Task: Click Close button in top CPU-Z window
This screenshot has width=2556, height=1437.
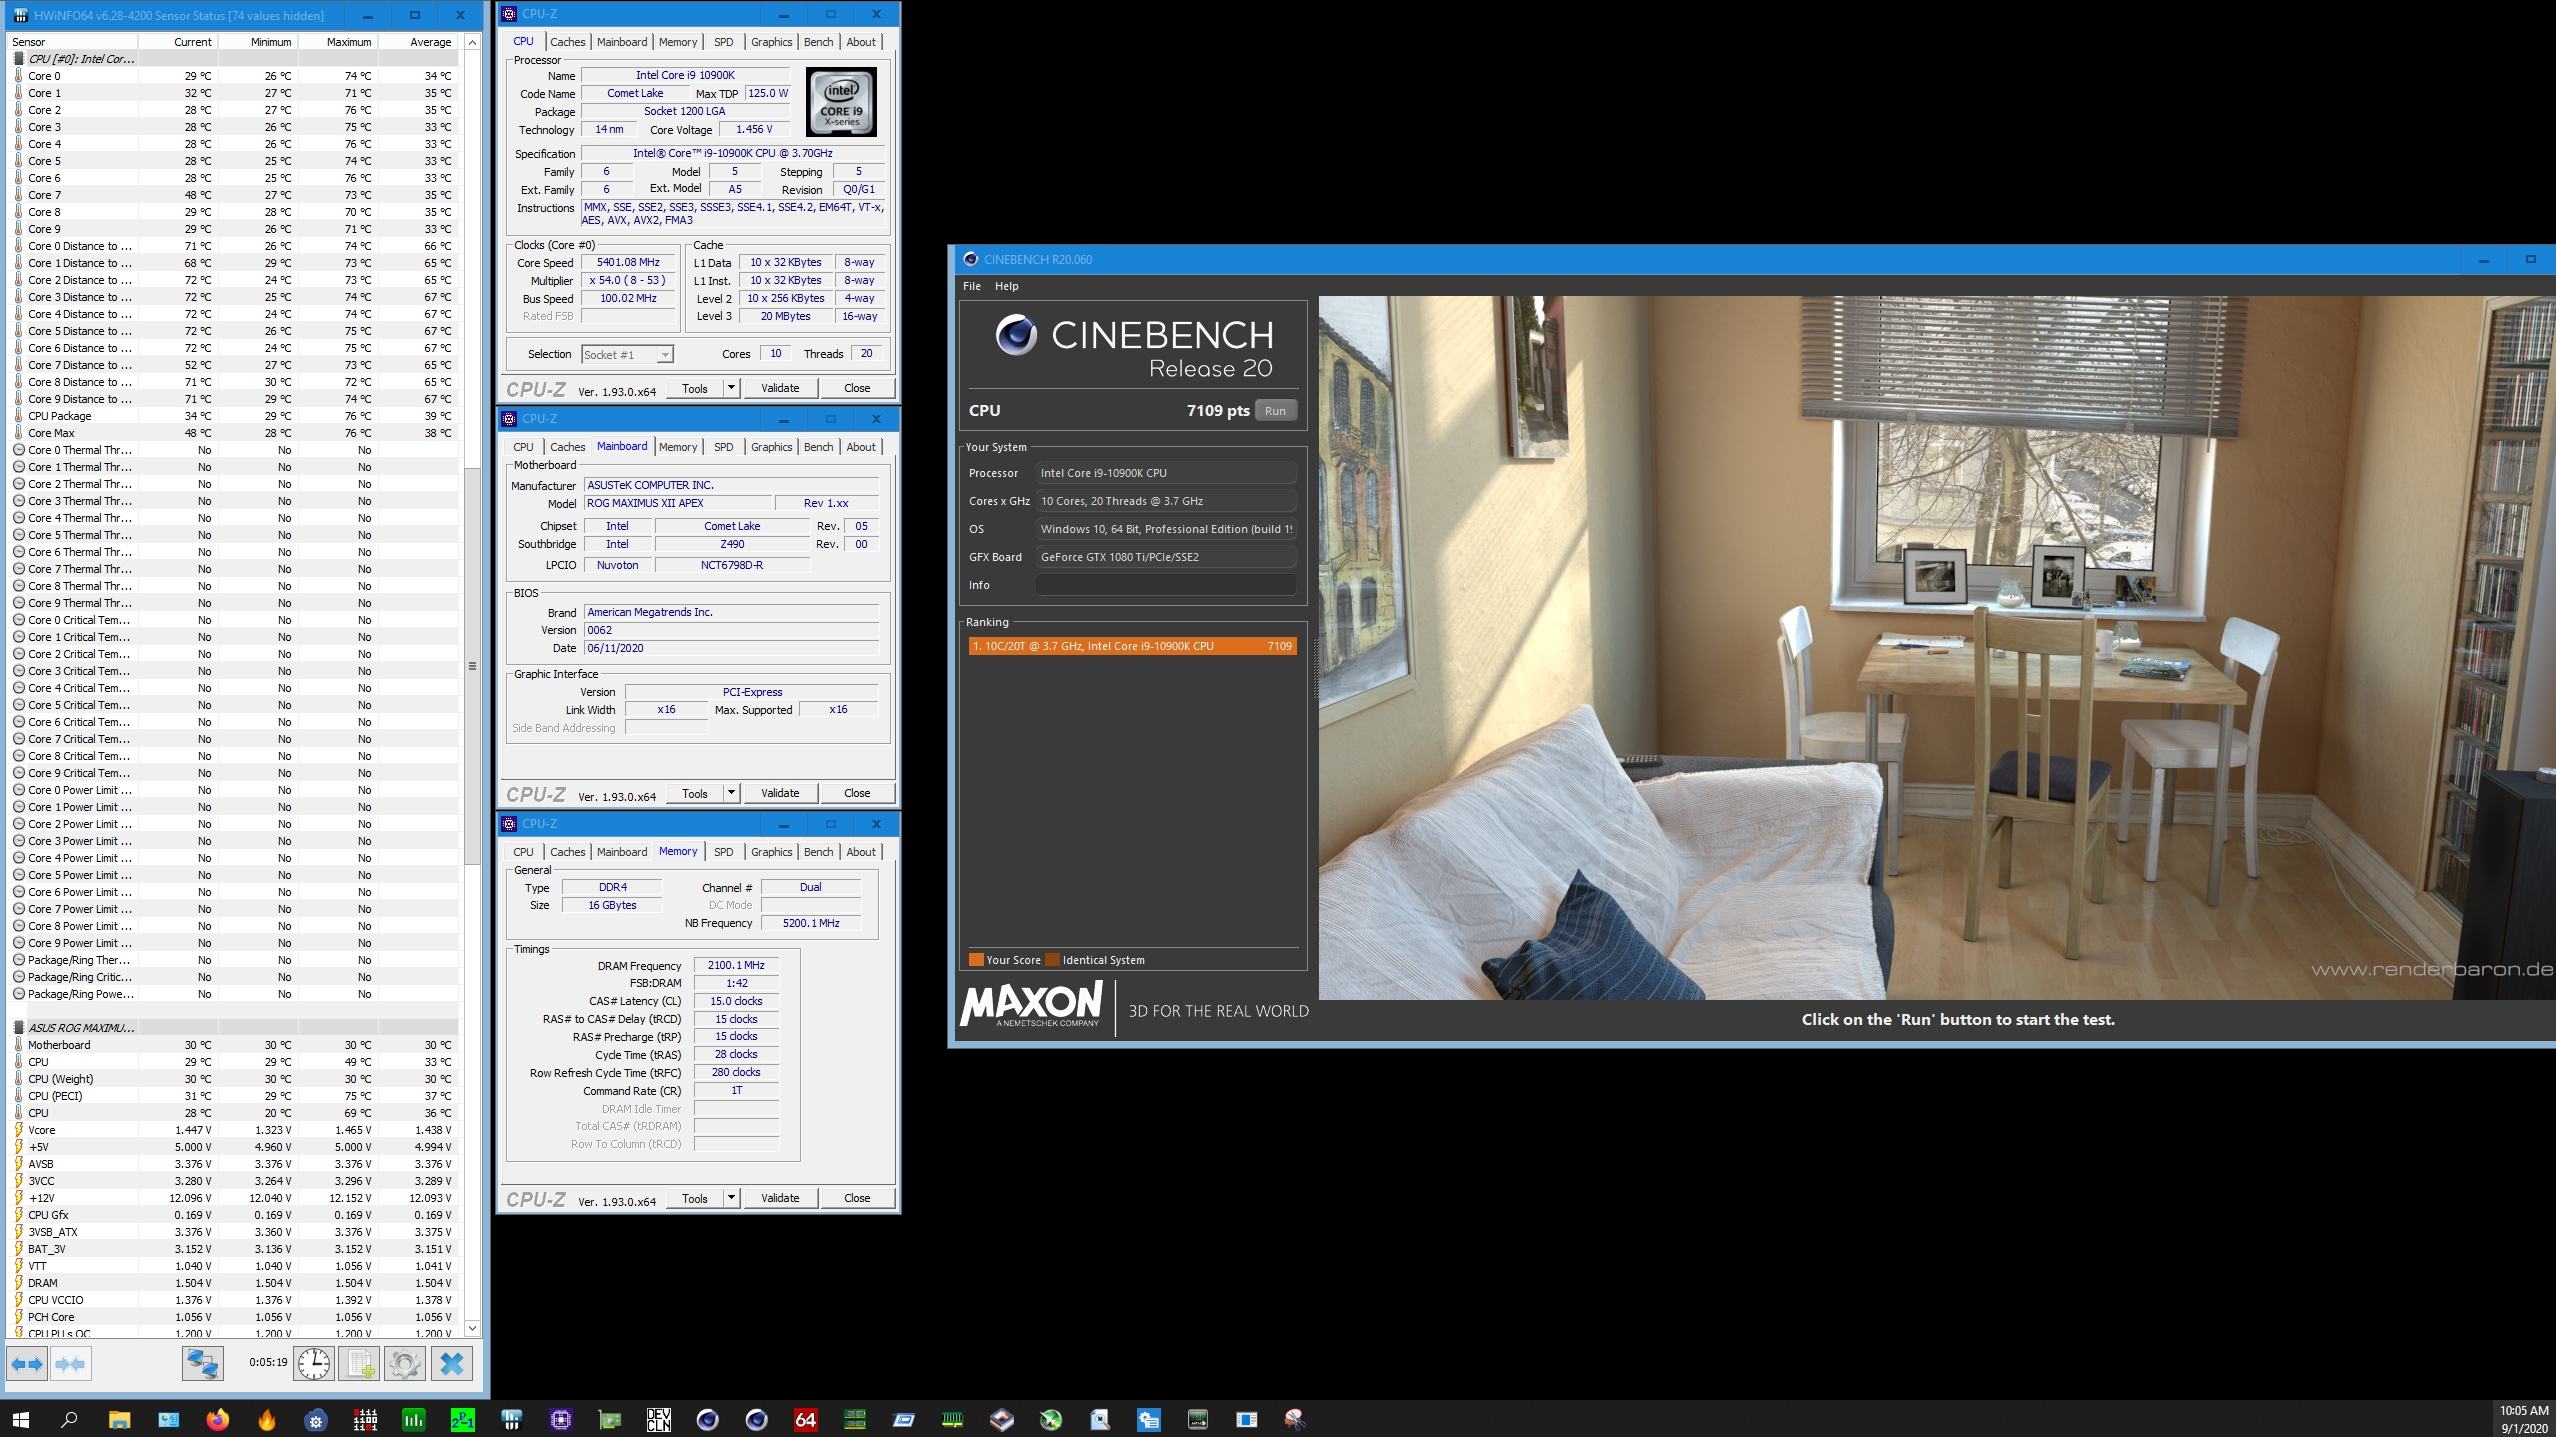Action: (x=857, y=388)
